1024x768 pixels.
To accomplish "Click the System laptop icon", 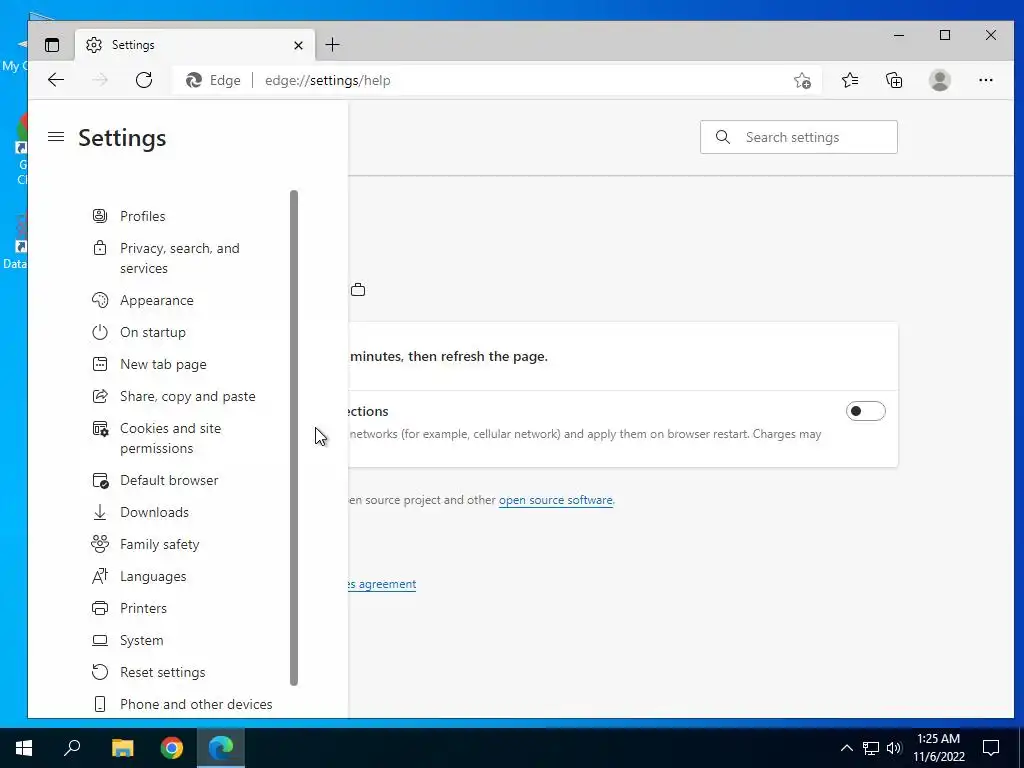I will tap(100, 640).
